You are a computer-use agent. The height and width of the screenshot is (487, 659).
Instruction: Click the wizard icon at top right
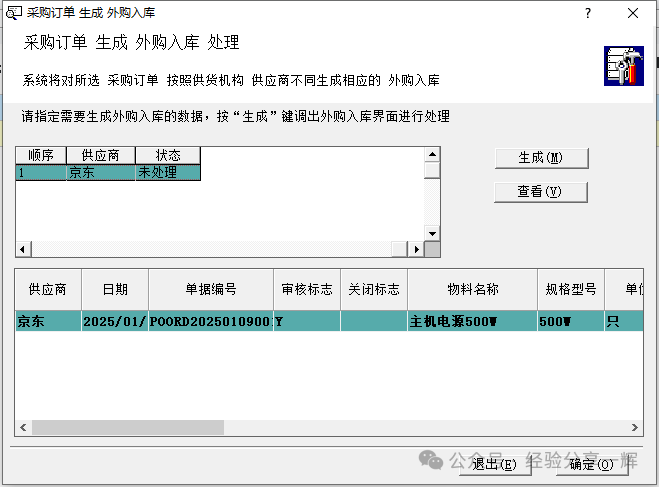point(623,66)
